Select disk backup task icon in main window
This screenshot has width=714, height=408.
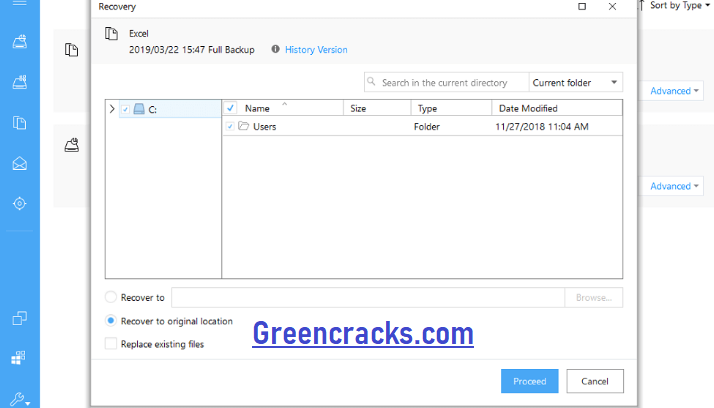71,145
